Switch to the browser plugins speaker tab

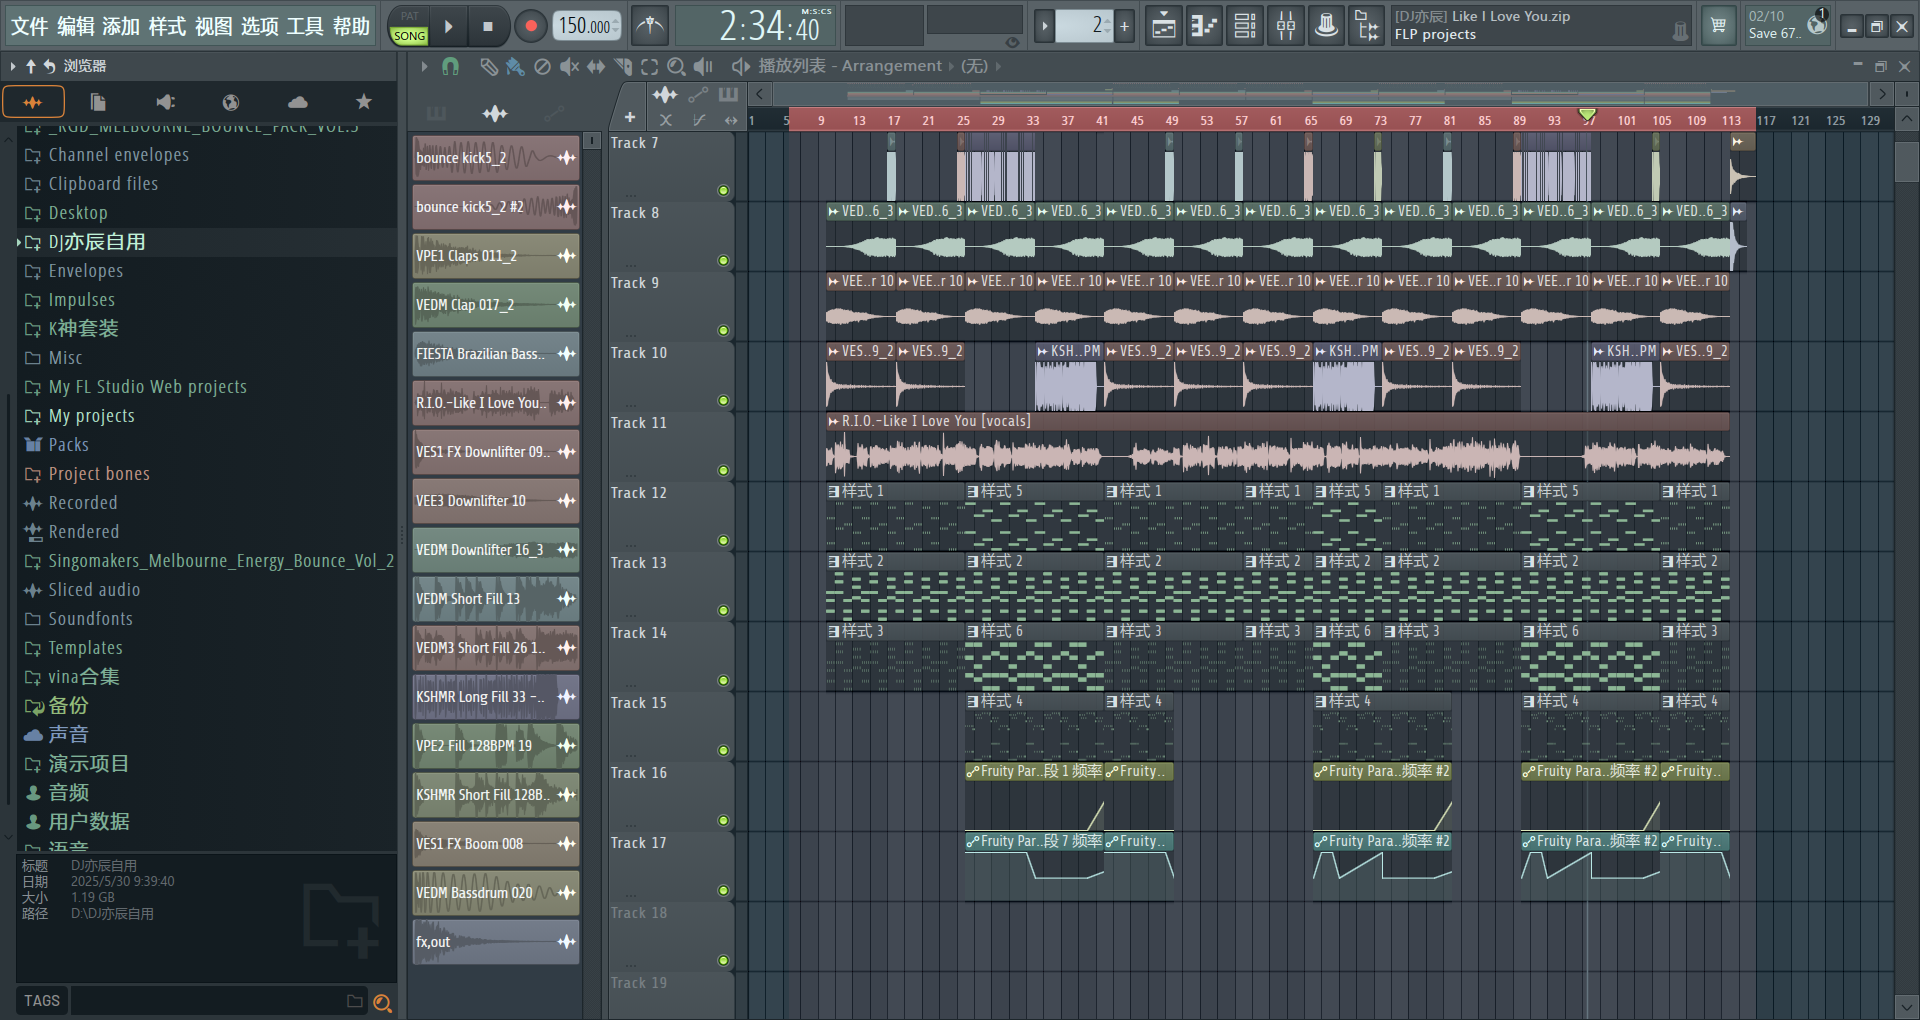pos(165,102)
